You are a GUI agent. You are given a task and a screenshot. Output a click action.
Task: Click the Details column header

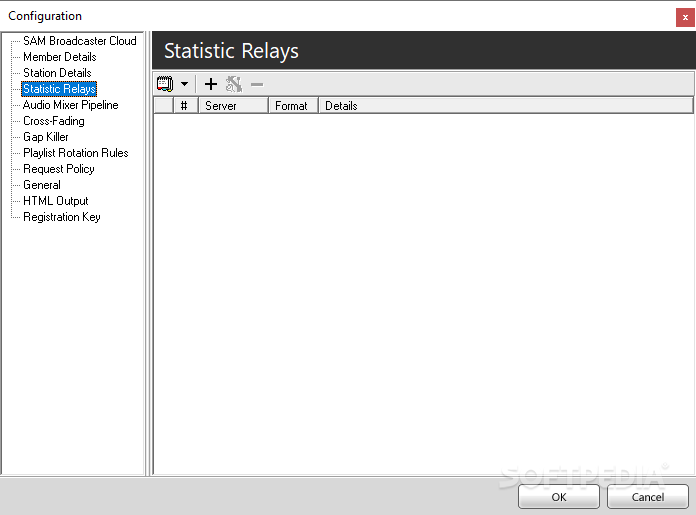(x=506, y=106)
